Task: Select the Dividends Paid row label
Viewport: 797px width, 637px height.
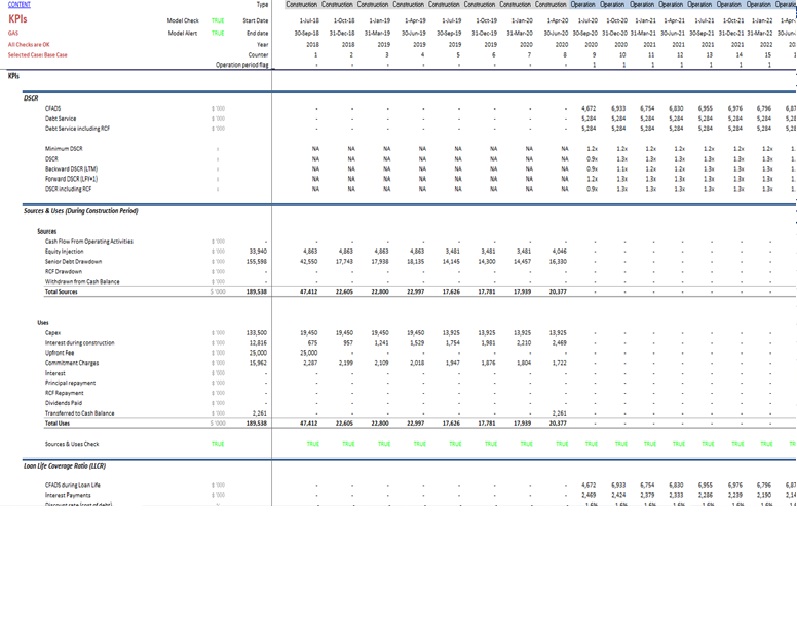Action: 63,403
